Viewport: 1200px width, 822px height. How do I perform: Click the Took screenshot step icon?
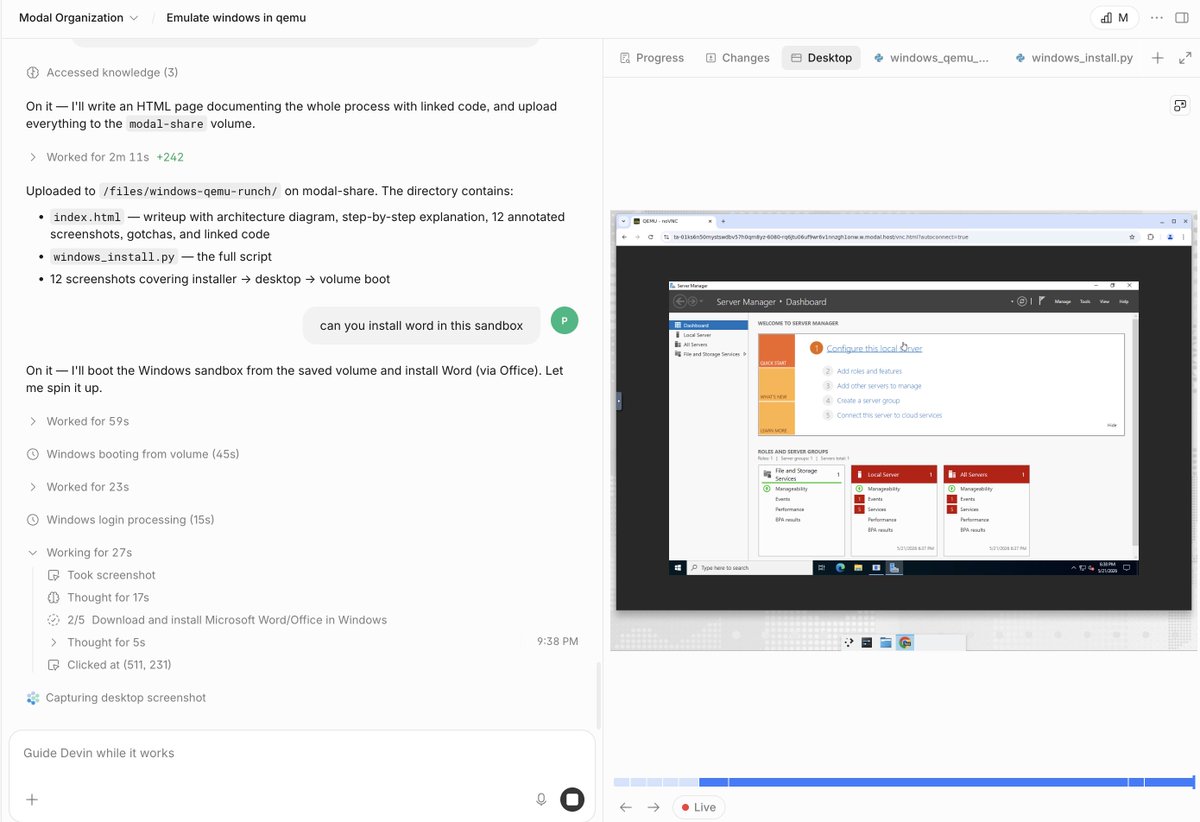tap(54, 575)
